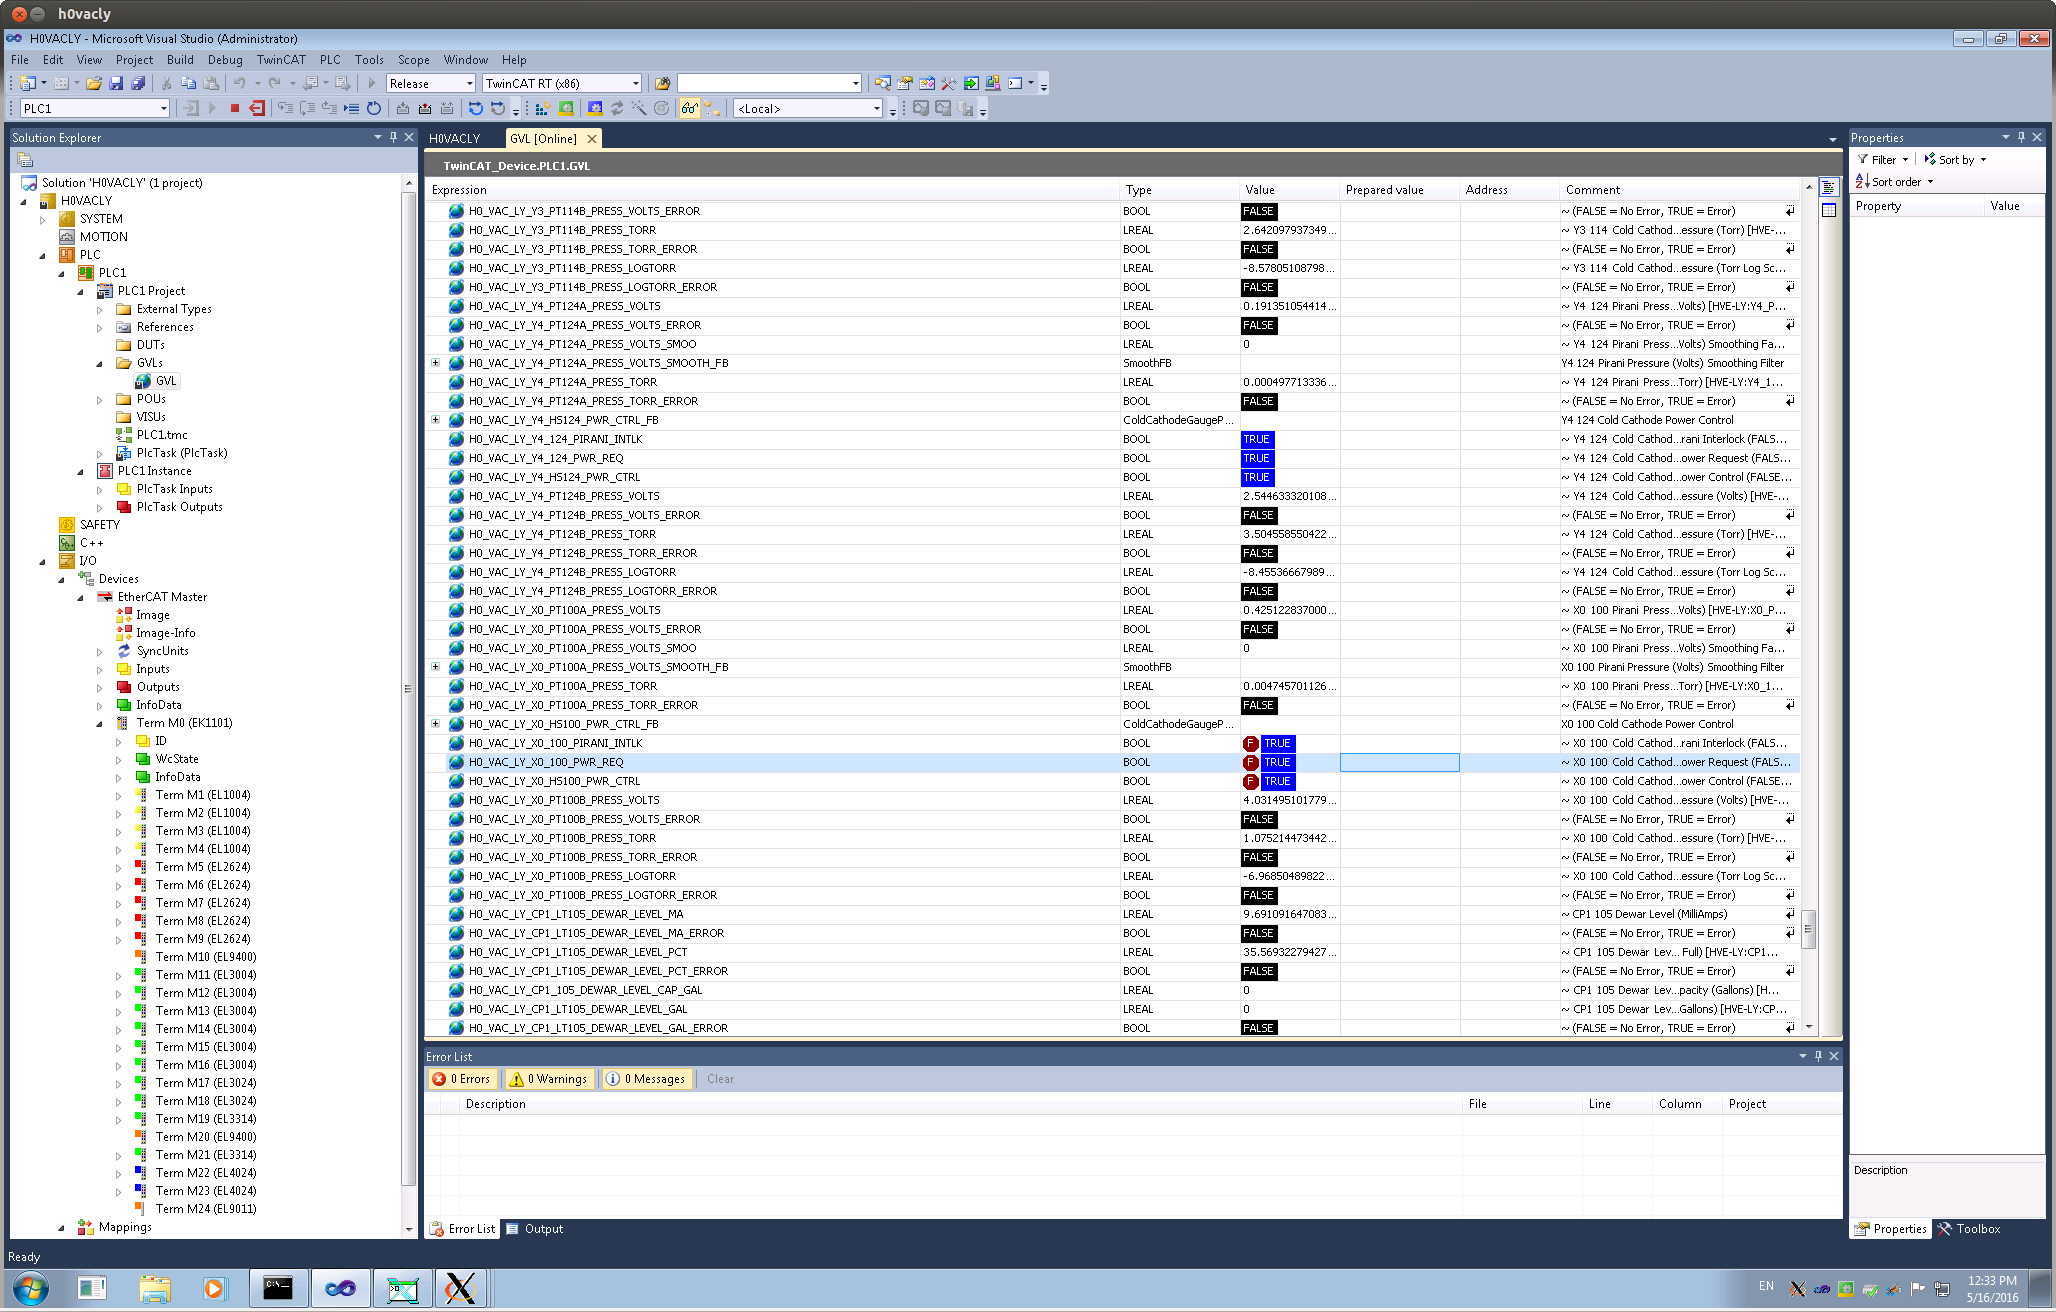Switch to the H0VACLY document tab
The width and height of the screenshot is (2056, 1312).
pos(455,139)
